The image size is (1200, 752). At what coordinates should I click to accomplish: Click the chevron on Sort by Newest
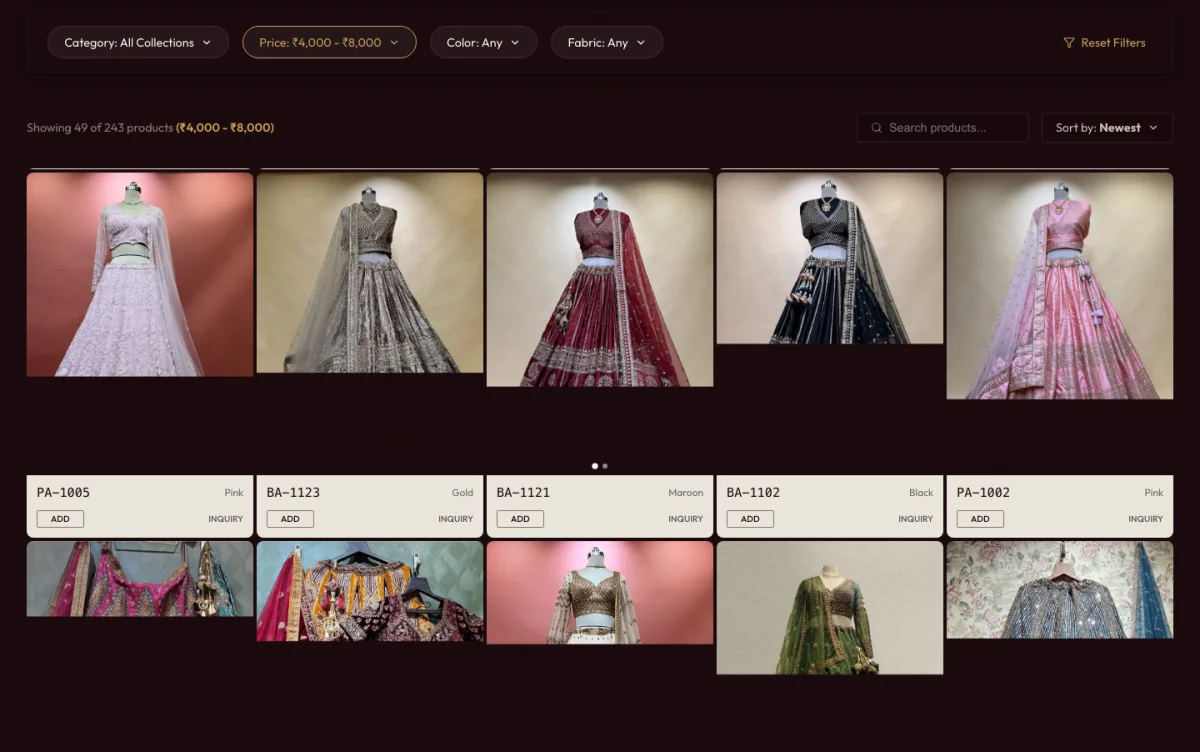tap(1153, 128)
